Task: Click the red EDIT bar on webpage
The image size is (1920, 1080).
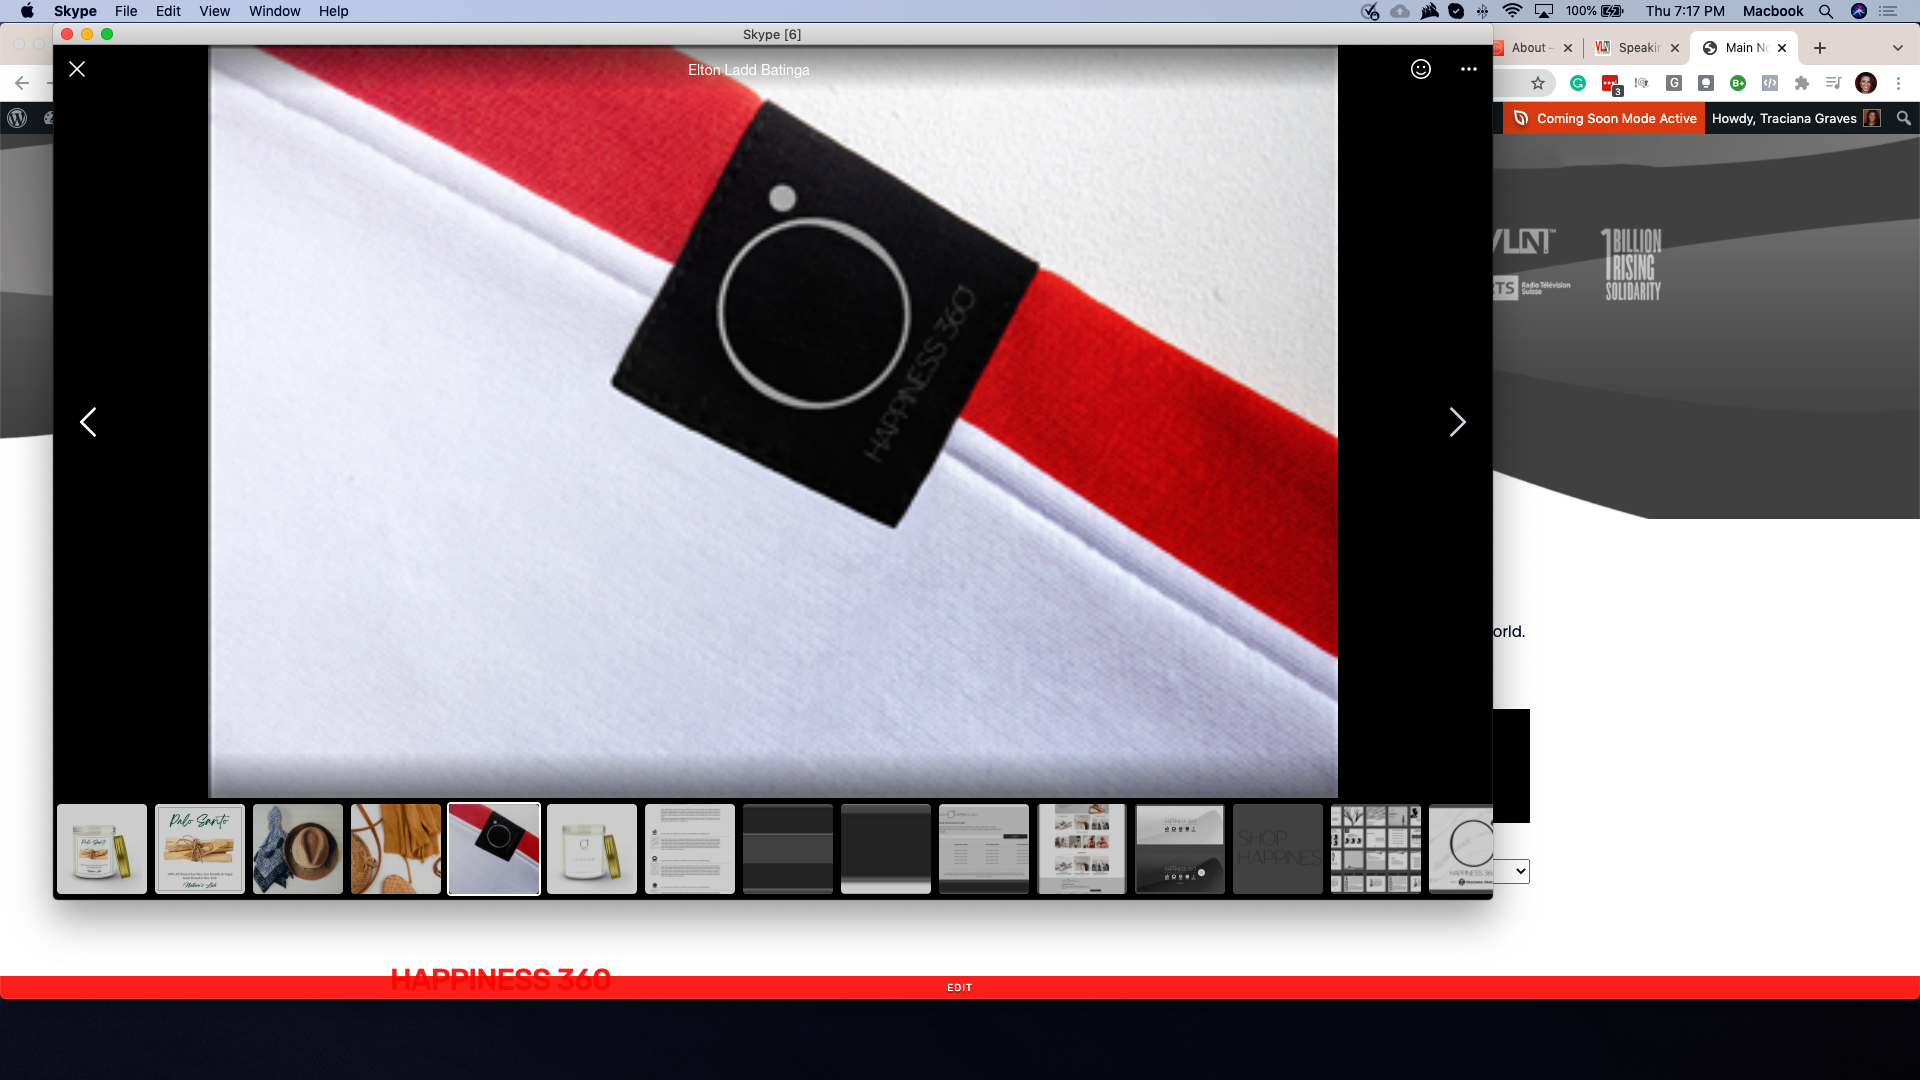Action: coord(959,987)
